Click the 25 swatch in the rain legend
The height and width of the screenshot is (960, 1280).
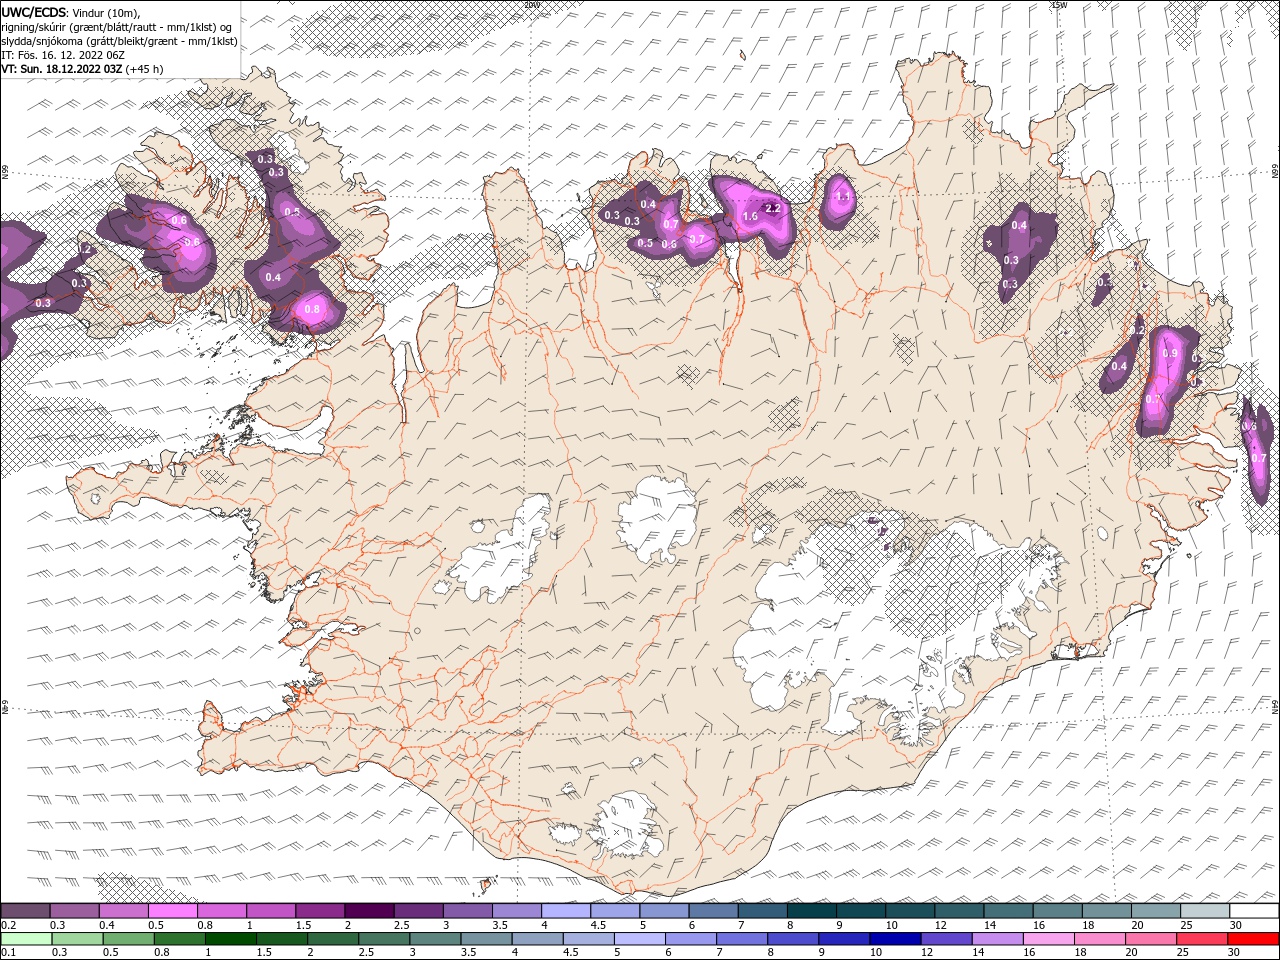1203,939
